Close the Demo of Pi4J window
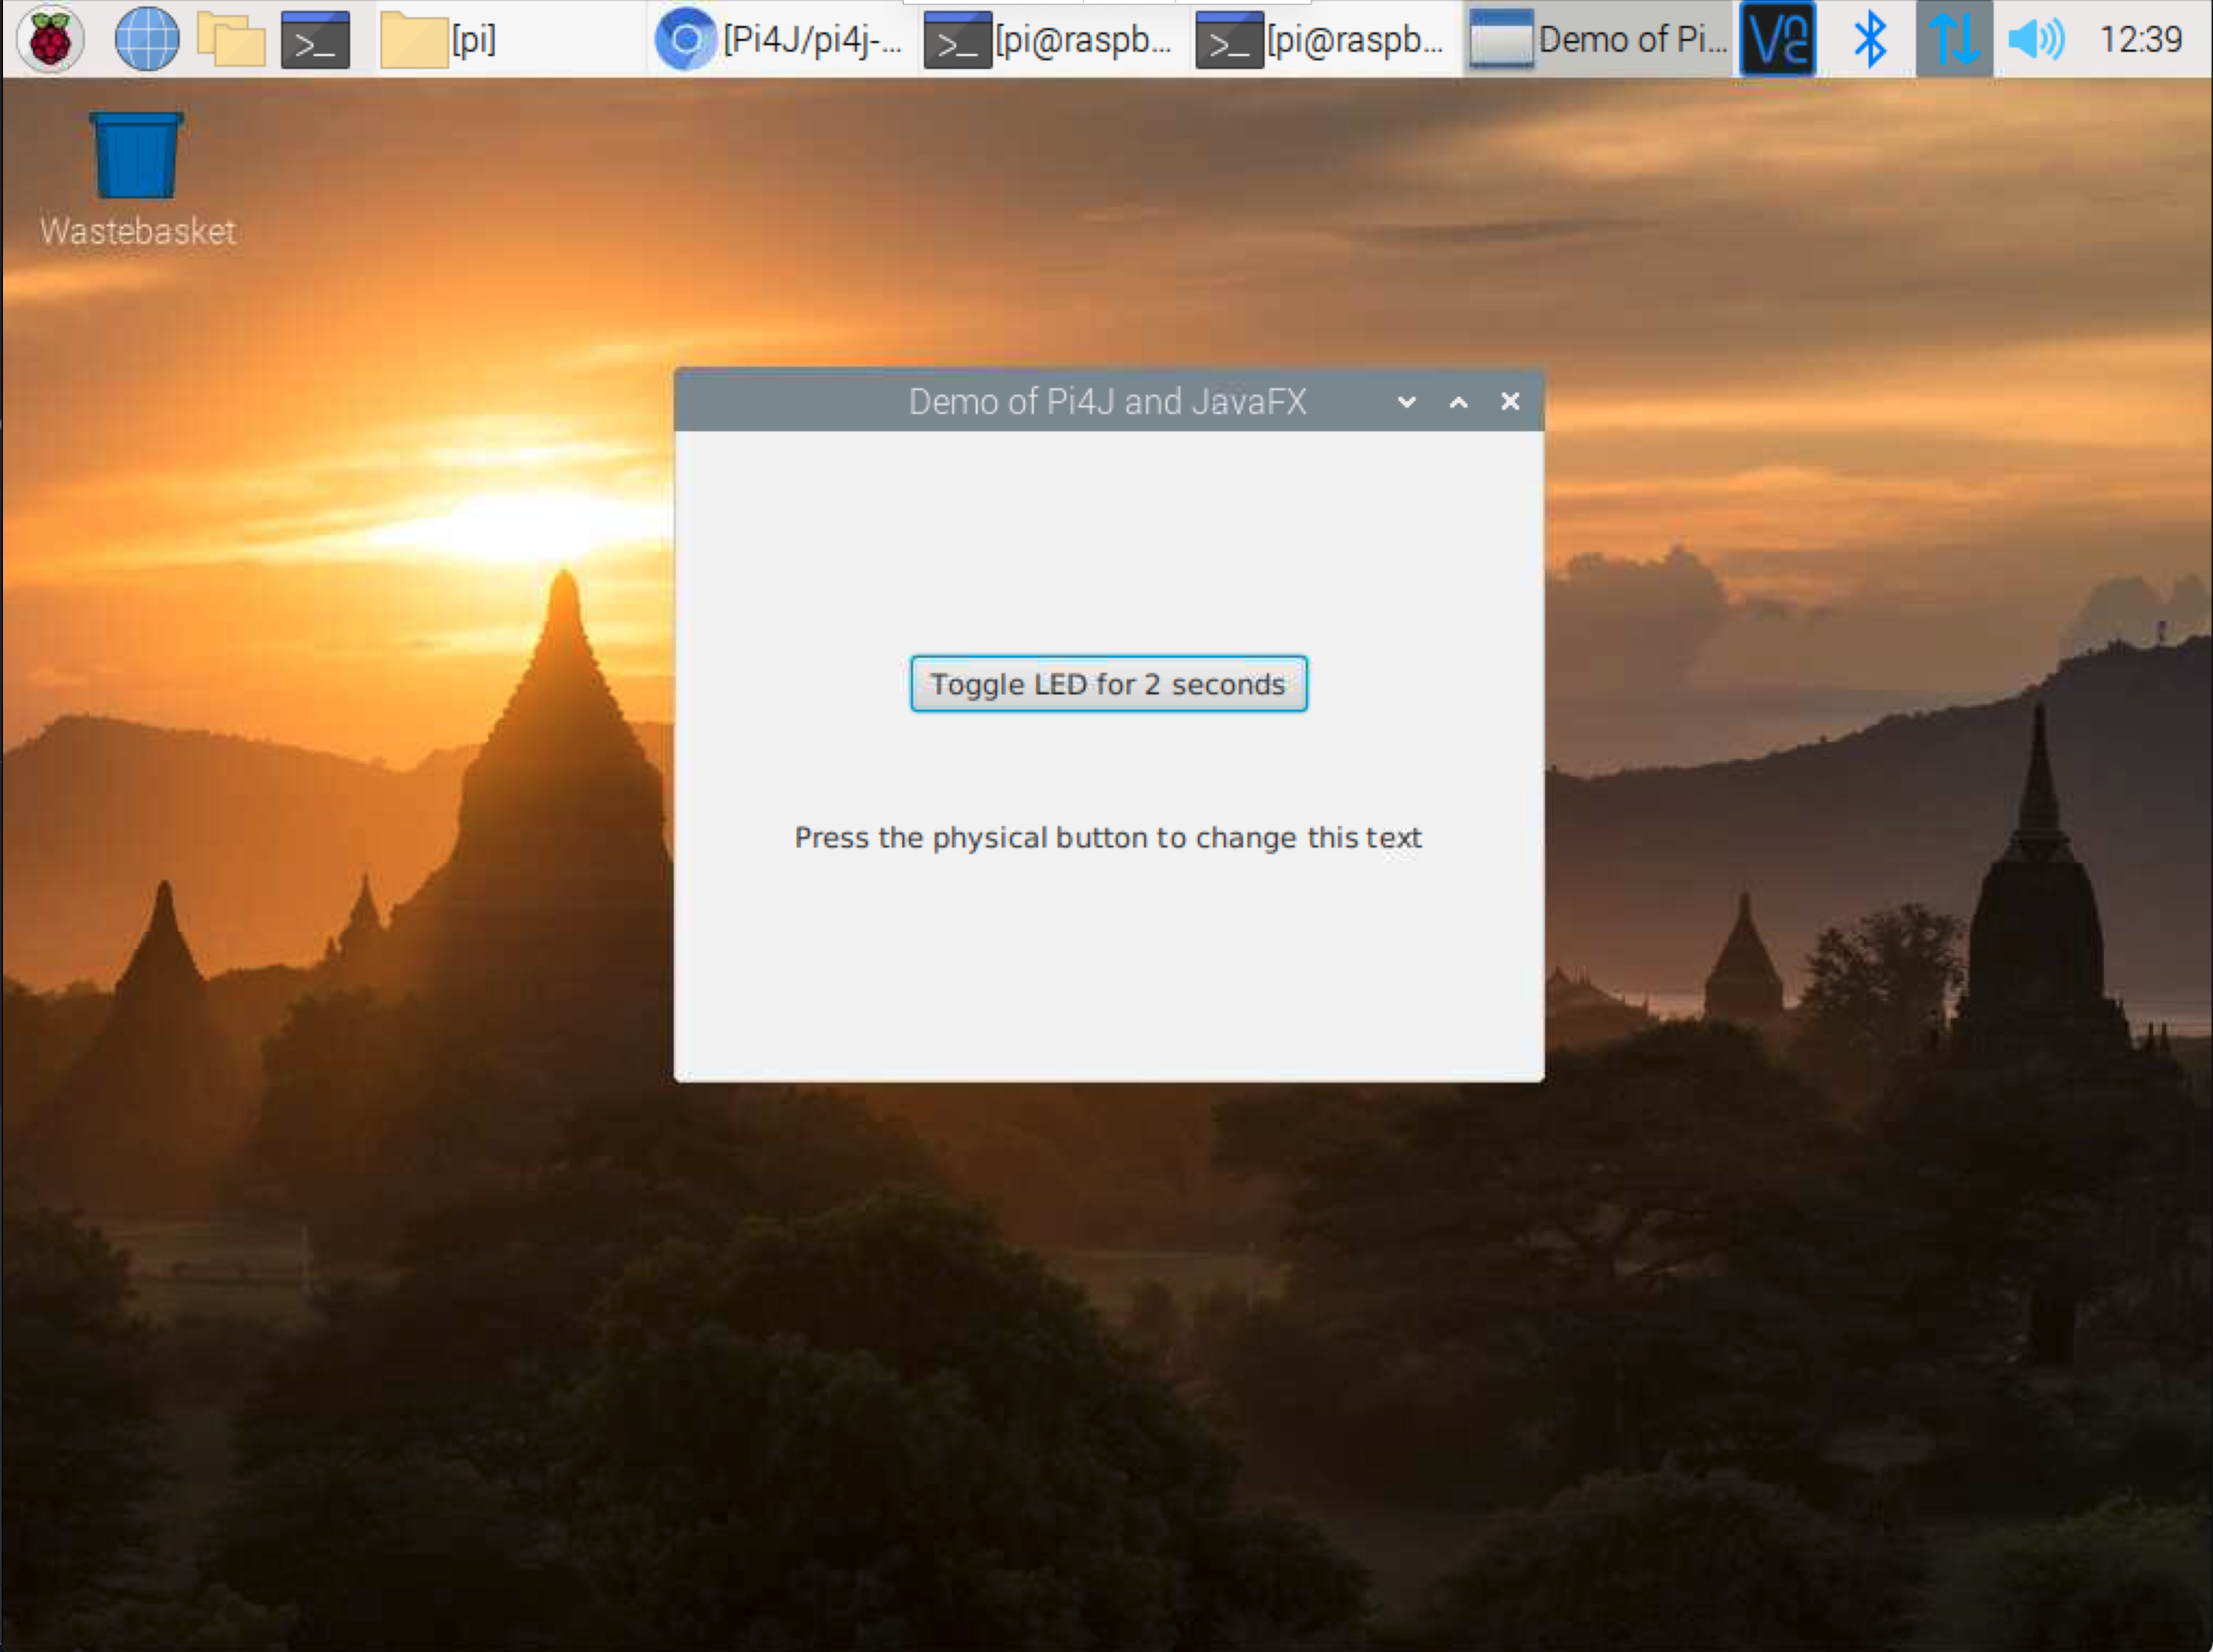 (x=1510, y=401)
